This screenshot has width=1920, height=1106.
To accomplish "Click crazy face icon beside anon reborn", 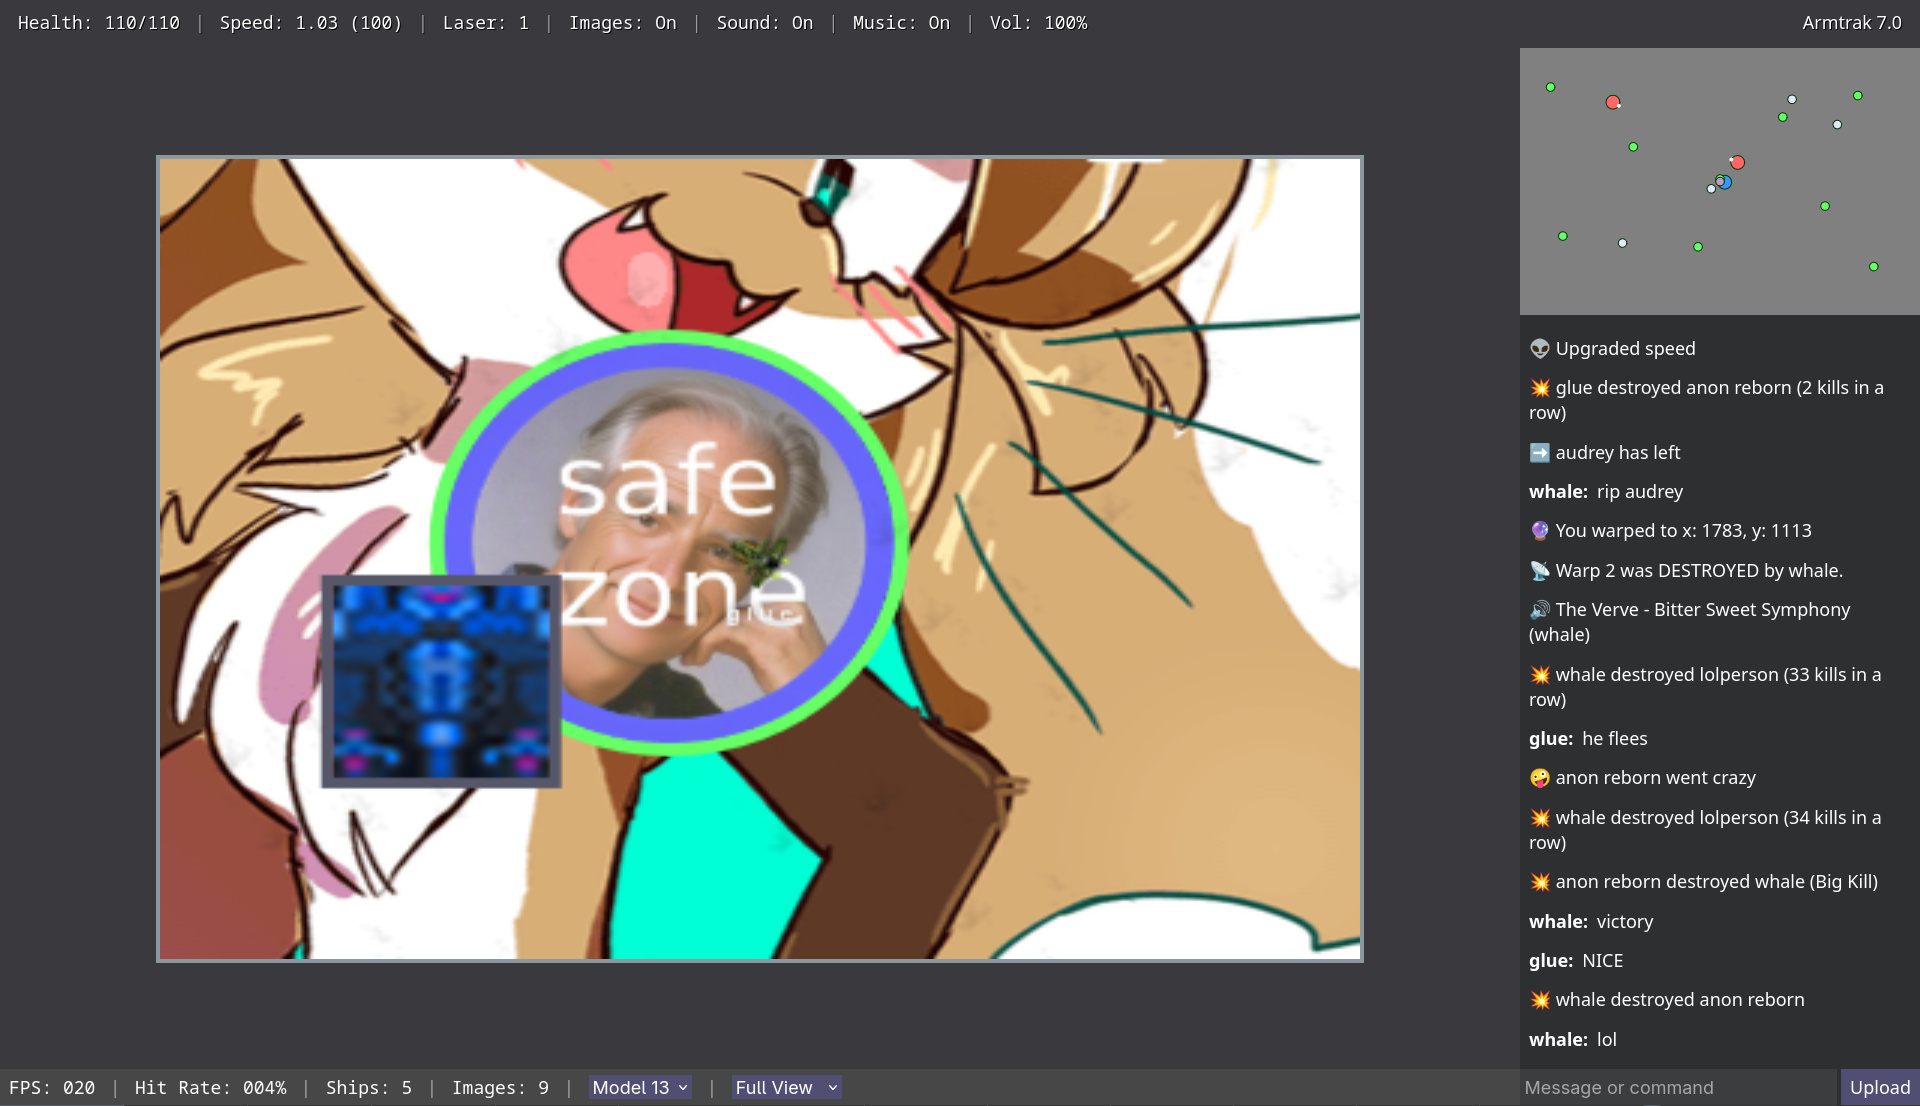I will click(1539, 778).
